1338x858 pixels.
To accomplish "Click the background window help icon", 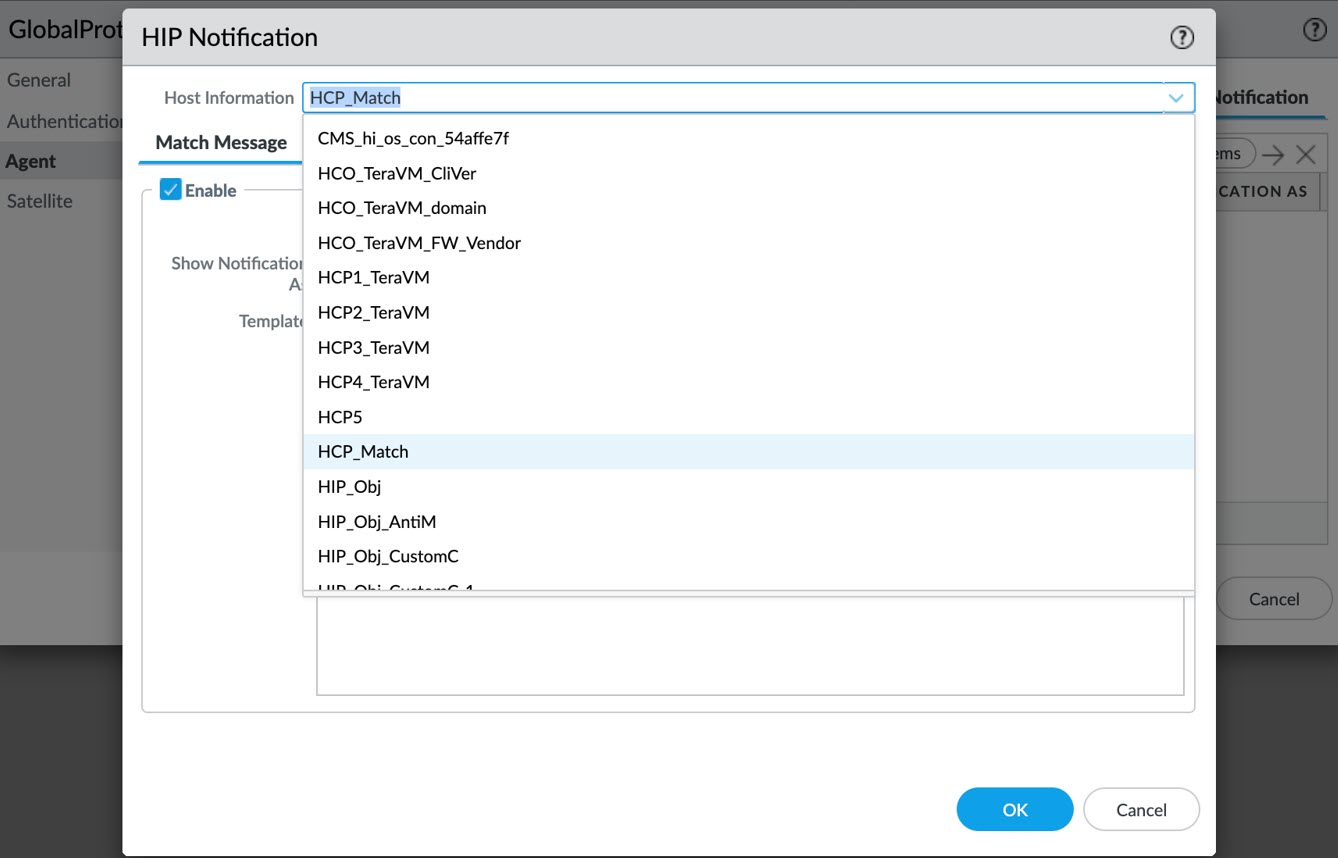I will pos(1314,31).
